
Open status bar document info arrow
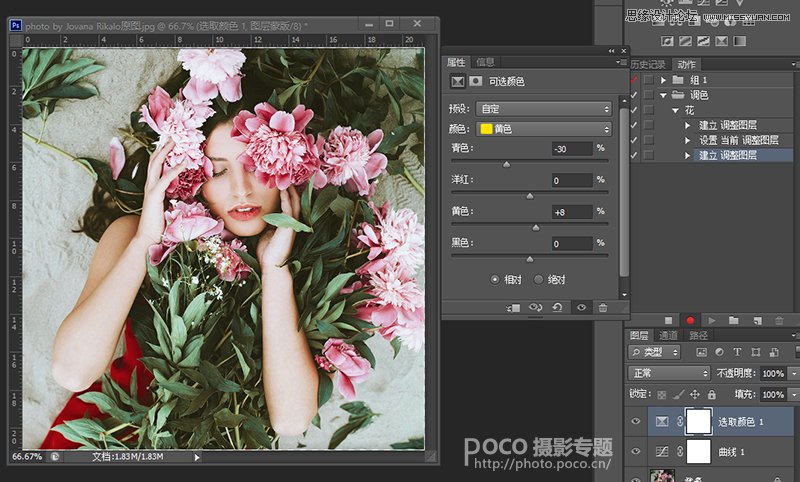coord(197,458)
